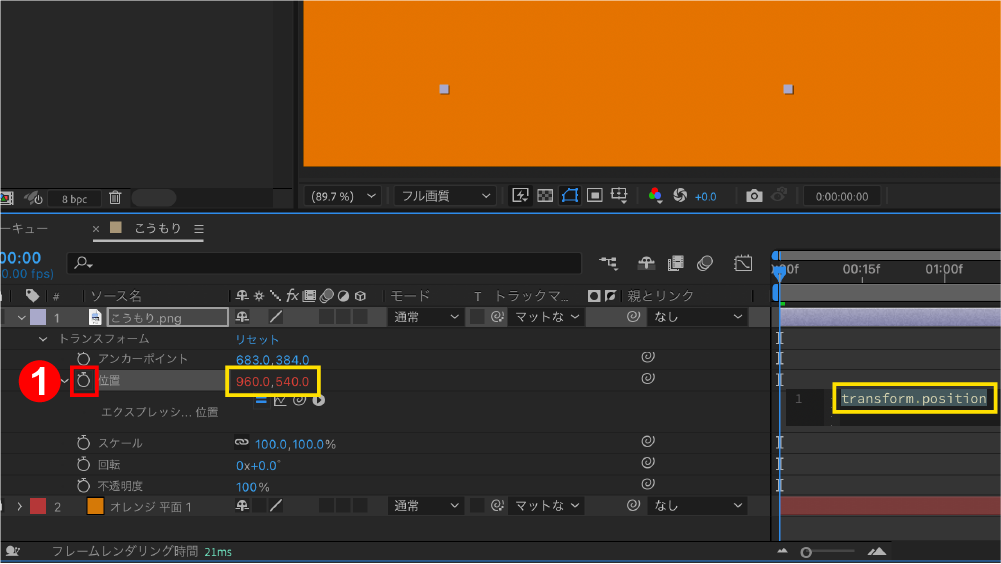Toggle mask and shape path visibility
Viewport: 1001px width, 564px height.
(x=569, y=195)
